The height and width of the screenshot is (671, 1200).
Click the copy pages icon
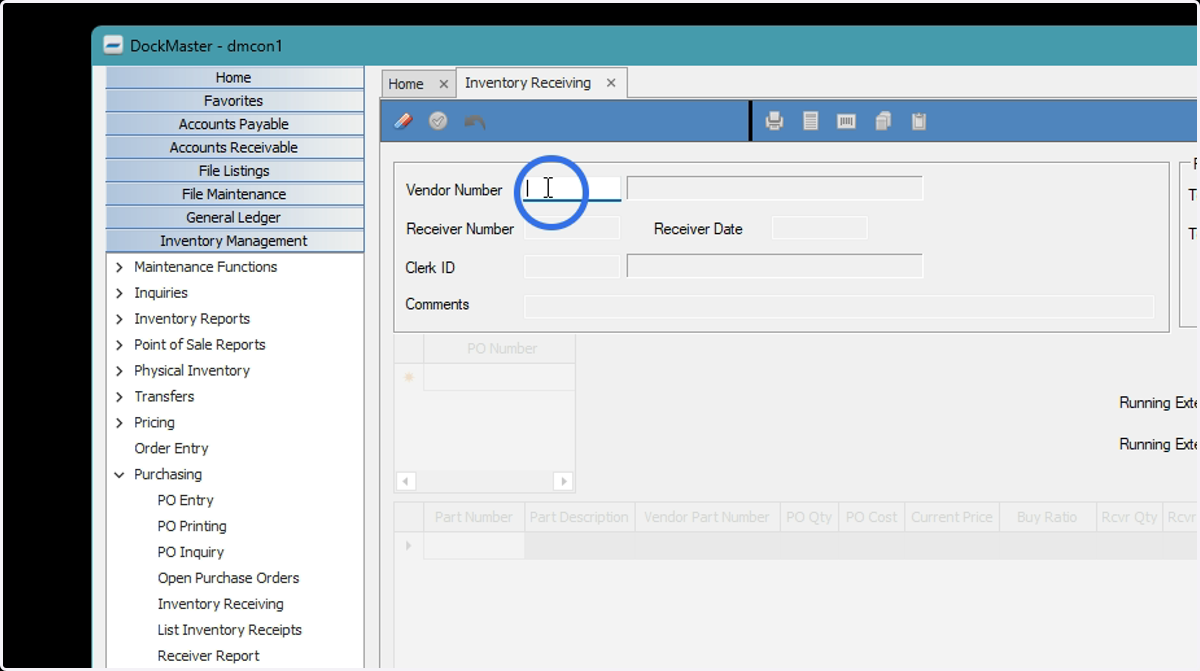(883, 121)
